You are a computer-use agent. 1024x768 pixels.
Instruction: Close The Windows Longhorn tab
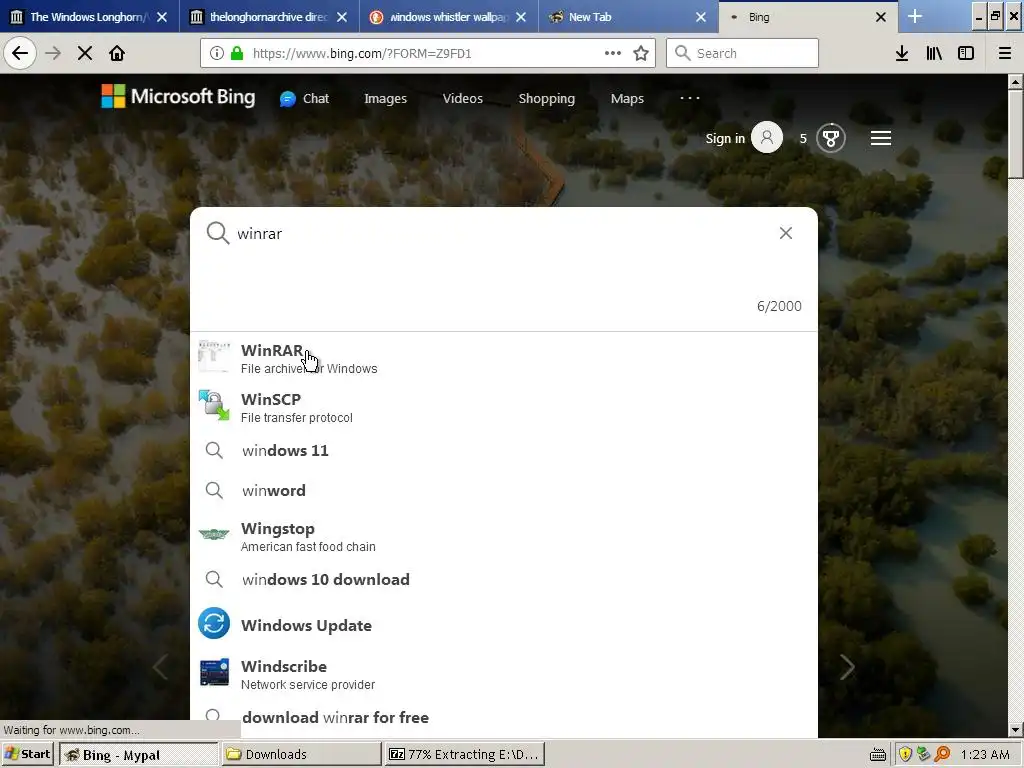[162, 17]
